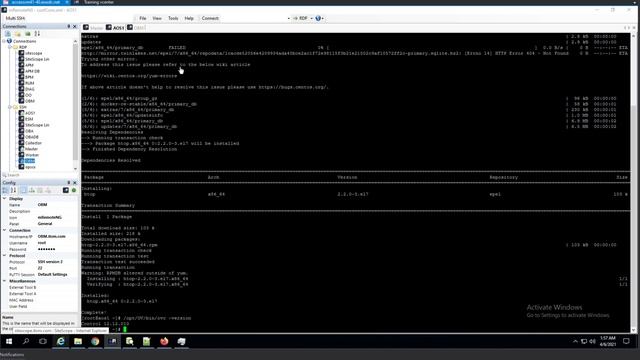
Task: Collapse the Connections root node
Action: (x=4, y=41)
